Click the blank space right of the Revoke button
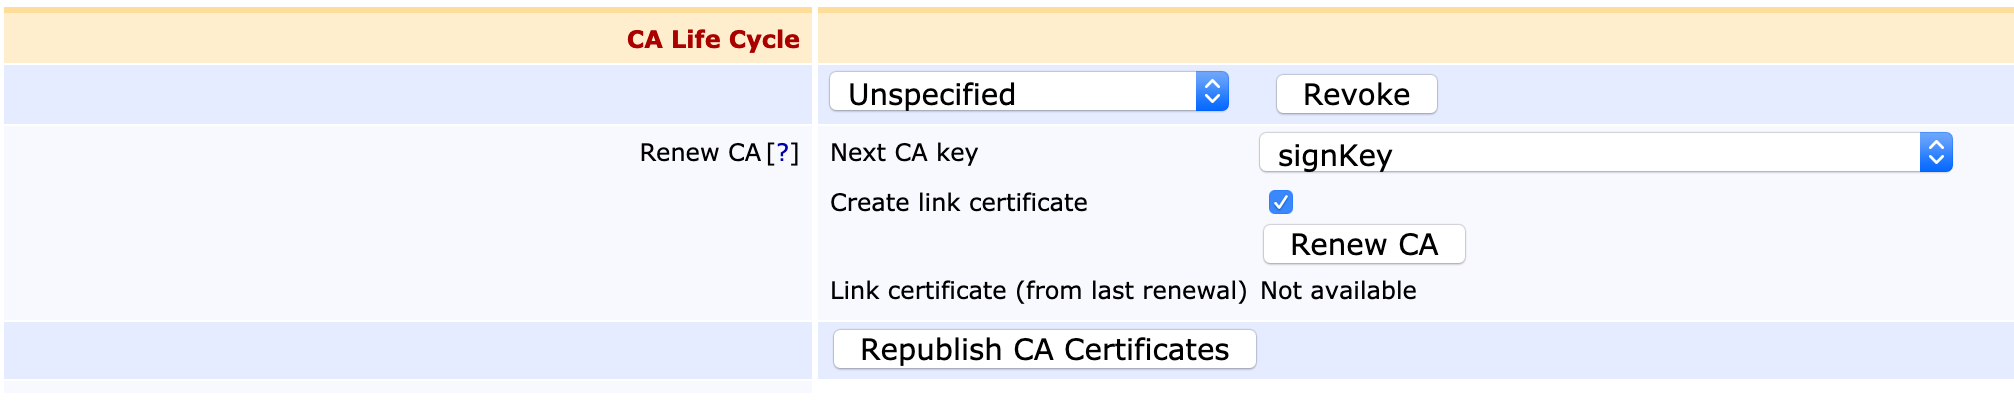 tap(1700, 94)
